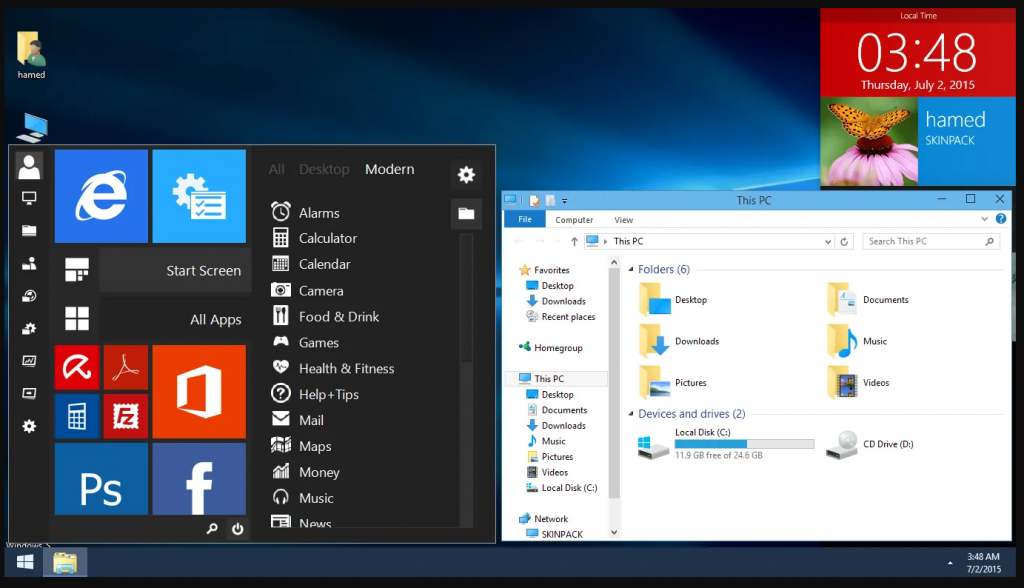Expand the ribbon chevron in This PC window
Viewport: 1024px width, 588px height.
(984, 219)
